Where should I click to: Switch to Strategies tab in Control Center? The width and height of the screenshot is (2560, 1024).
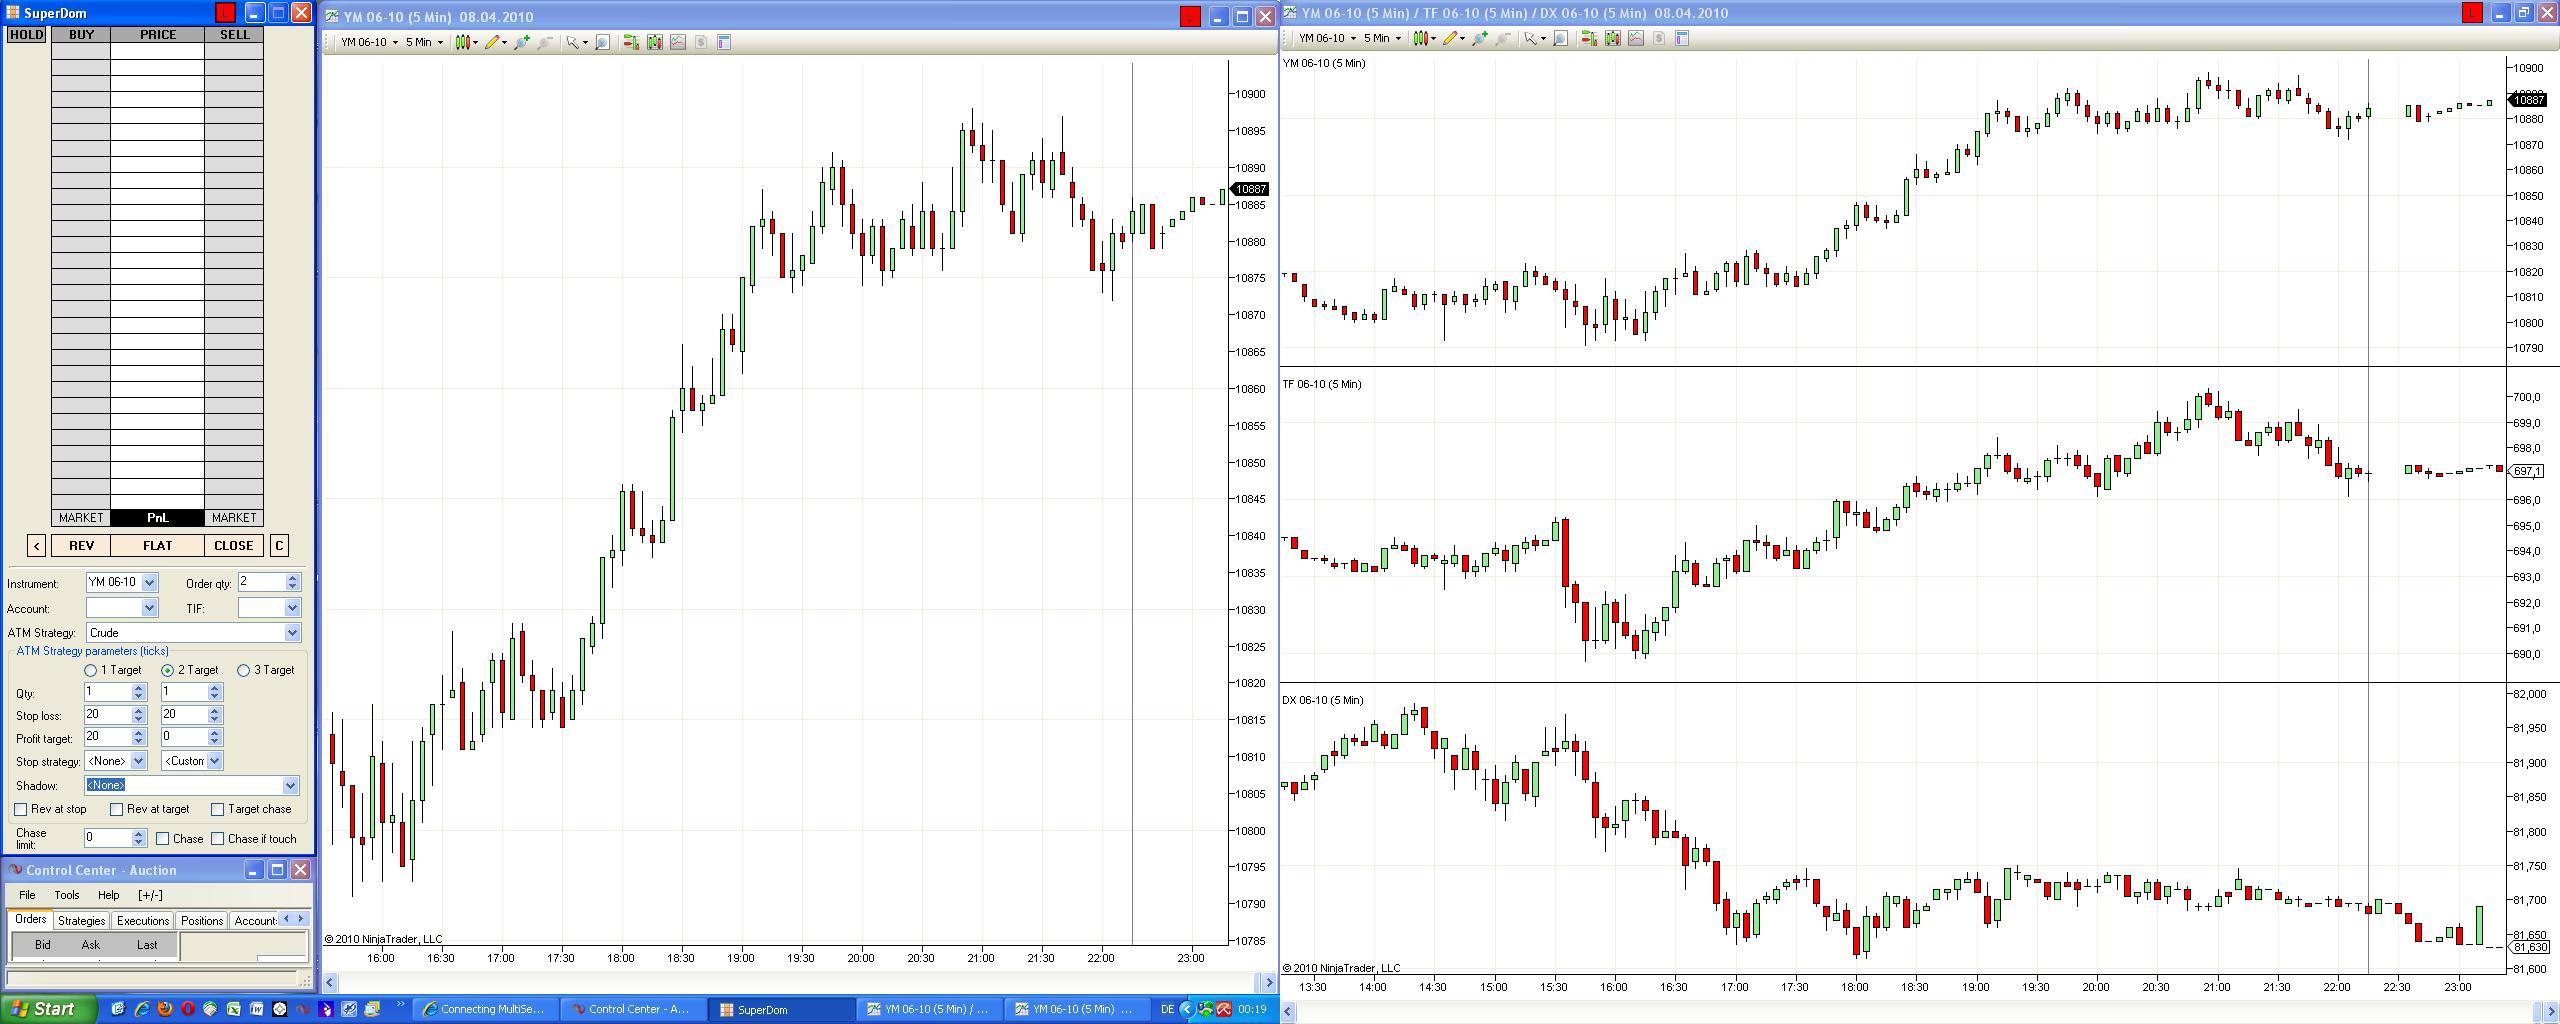point(81,921)
